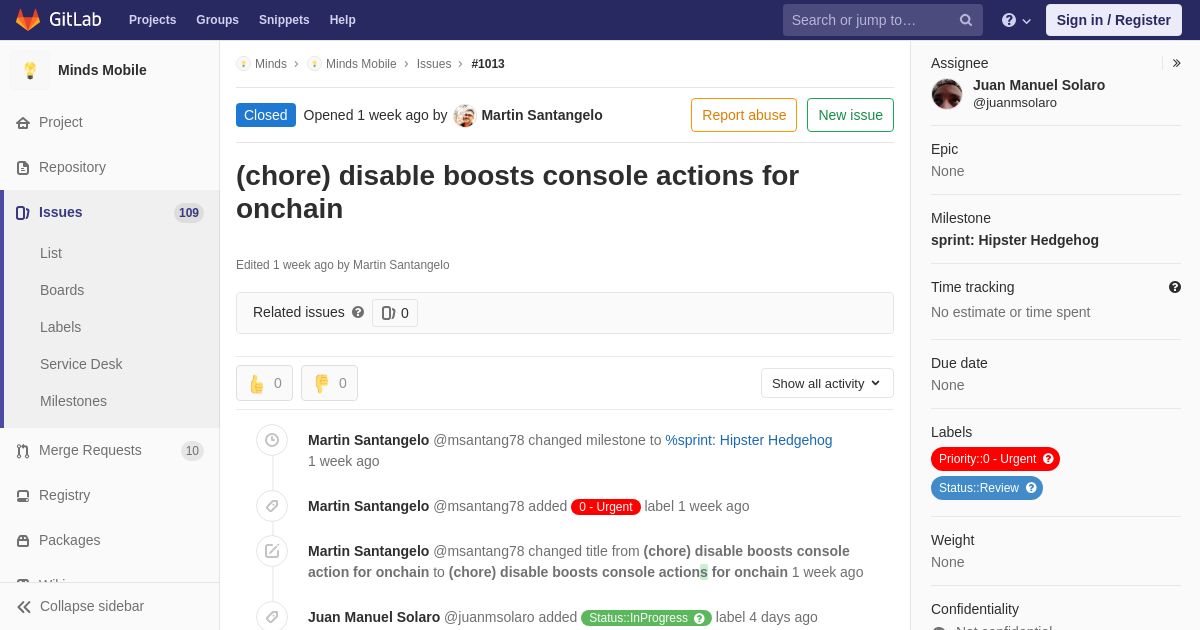Click the search magnifier icon
Screen dimensions: 1200x630
coord(966,20)
